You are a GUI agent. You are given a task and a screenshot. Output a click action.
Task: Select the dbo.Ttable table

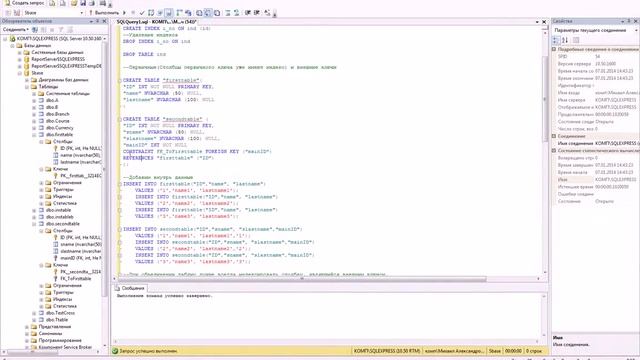point(57,320)
